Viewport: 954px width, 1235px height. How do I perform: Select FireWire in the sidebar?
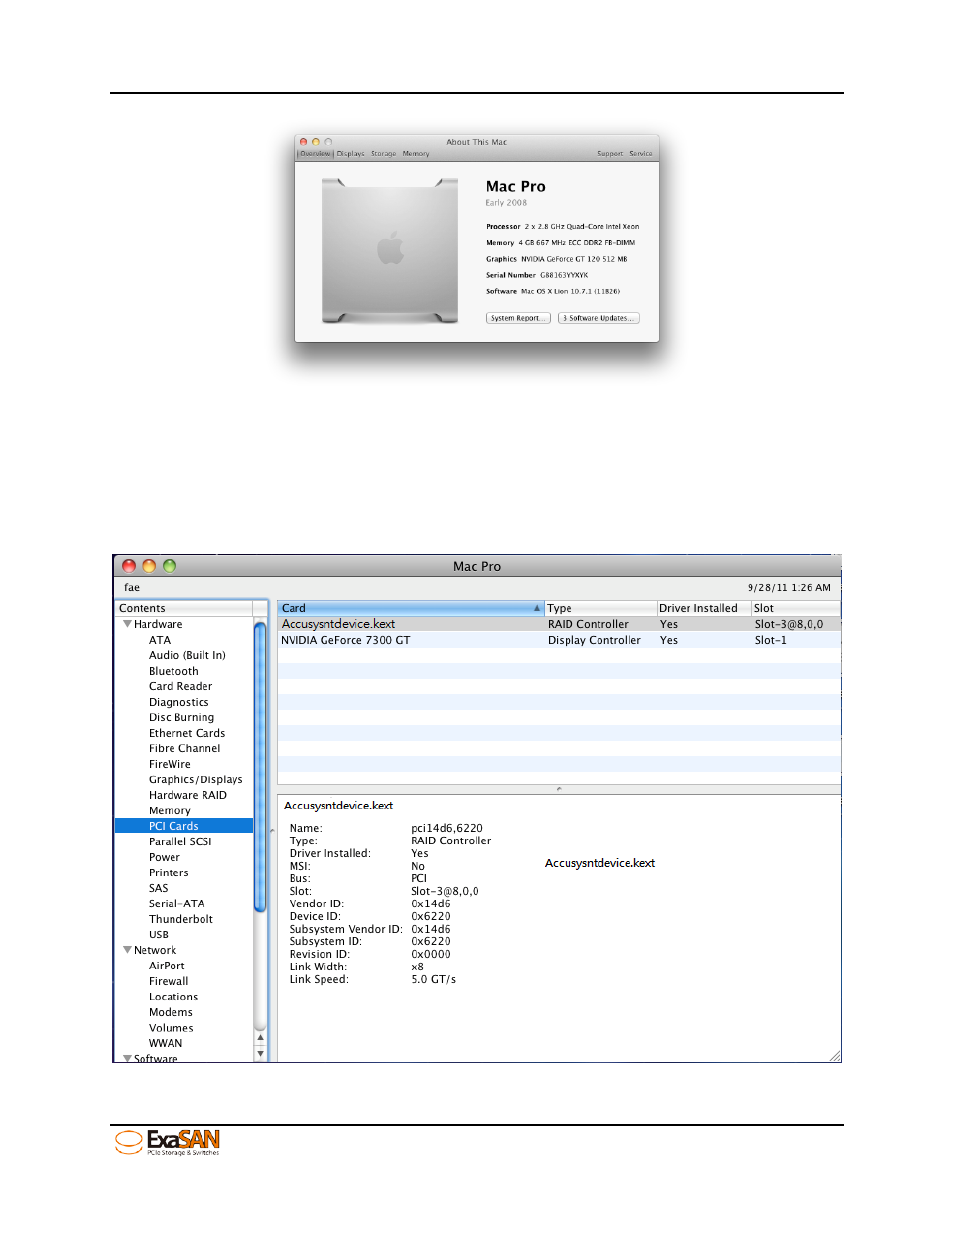(x=169, y=764)
